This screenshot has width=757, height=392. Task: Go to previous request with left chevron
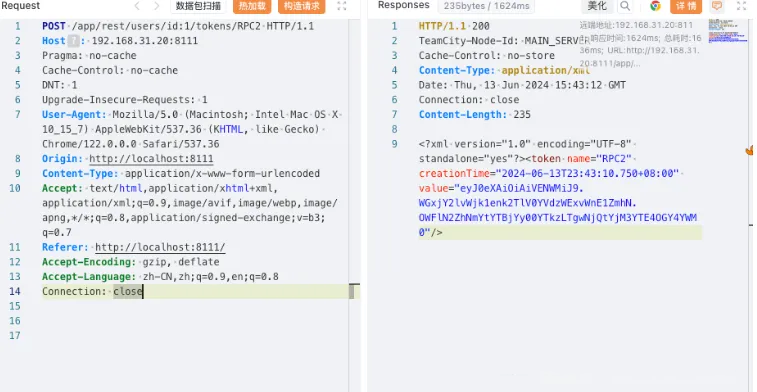(137, 6)
